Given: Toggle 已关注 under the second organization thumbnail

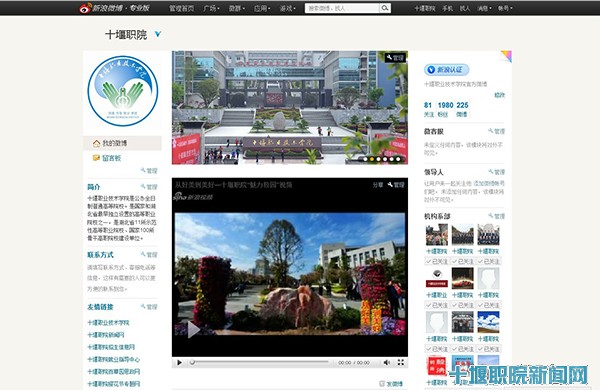Looking at the screenshot, I should coord(462,261).
